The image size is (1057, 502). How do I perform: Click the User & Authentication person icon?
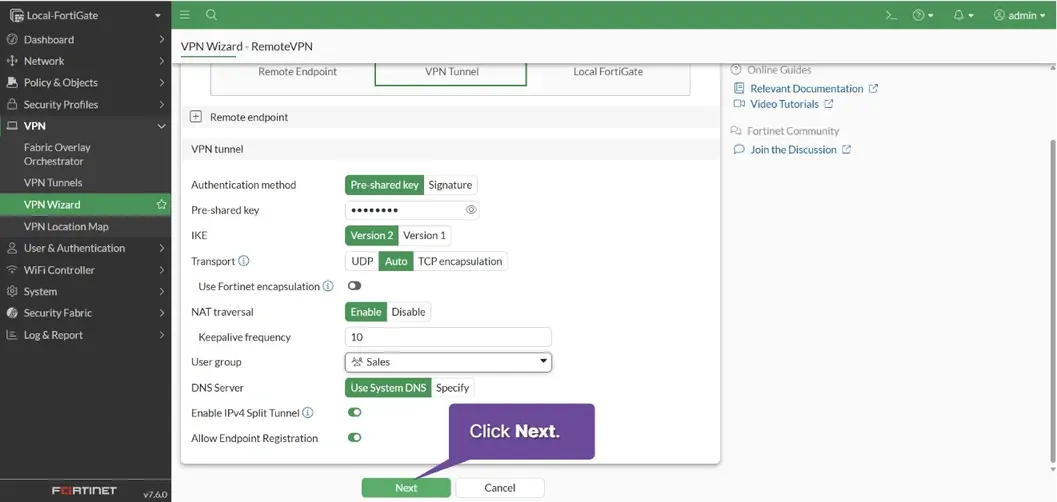coord(11,248)
